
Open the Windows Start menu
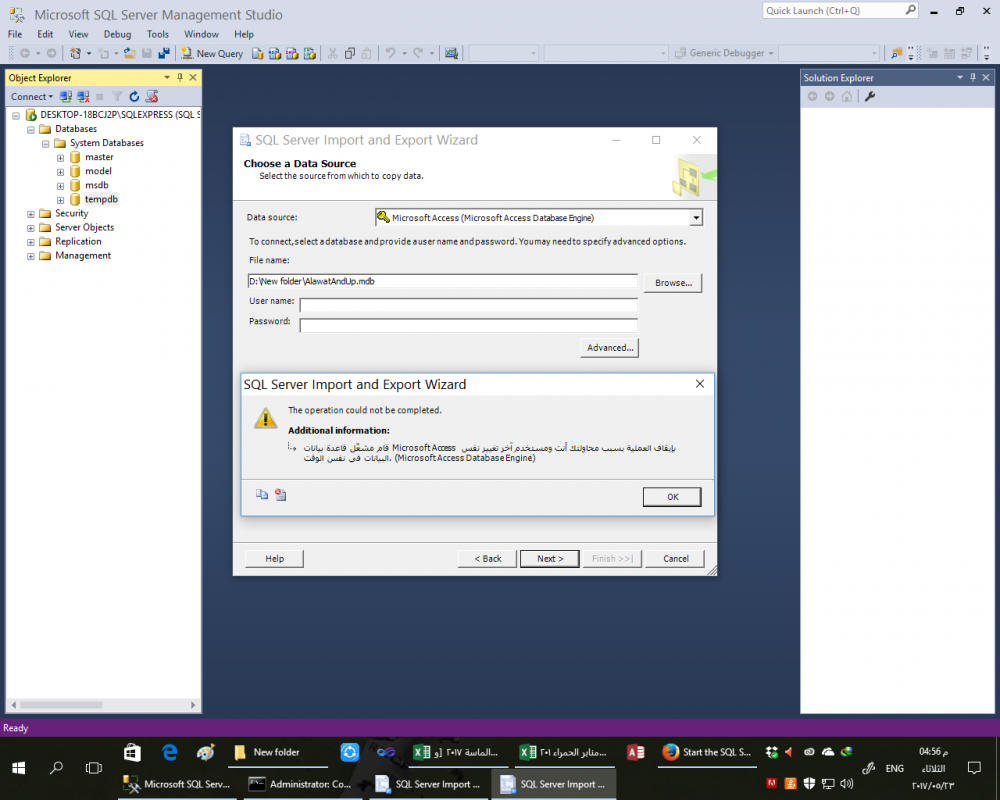18,768
